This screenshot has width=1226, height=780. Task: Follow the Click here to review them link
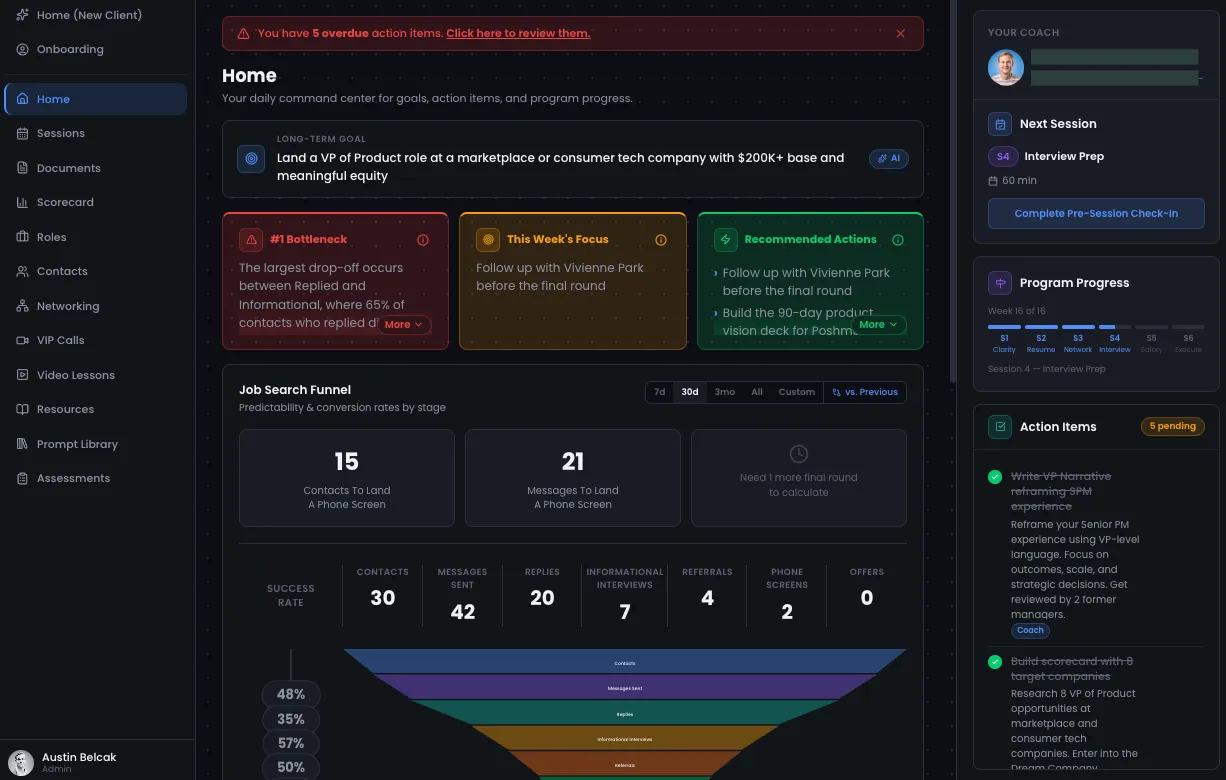518,33
